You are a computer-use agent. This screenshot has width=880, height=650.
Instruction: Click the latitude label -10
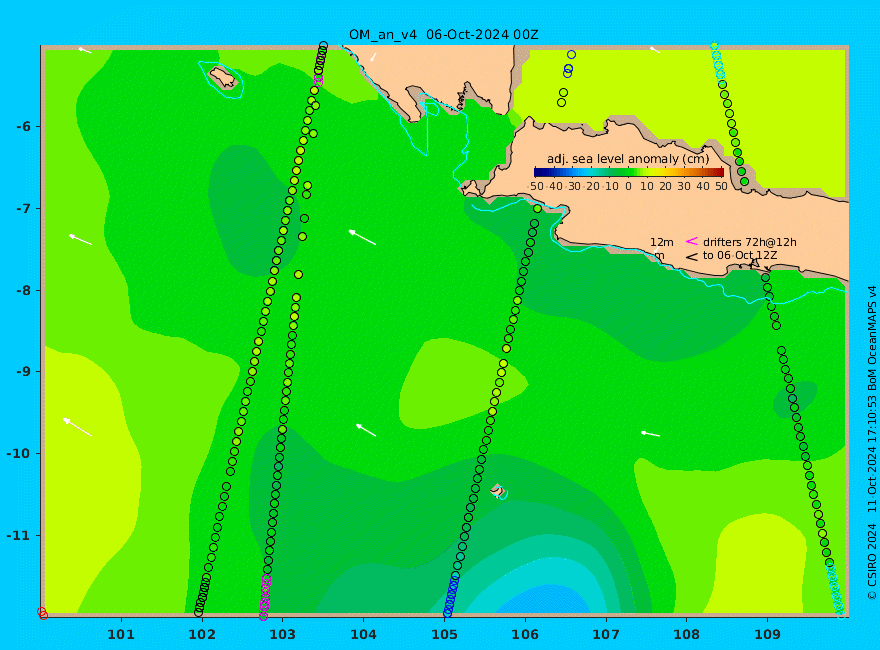click(x=19, y=454)
